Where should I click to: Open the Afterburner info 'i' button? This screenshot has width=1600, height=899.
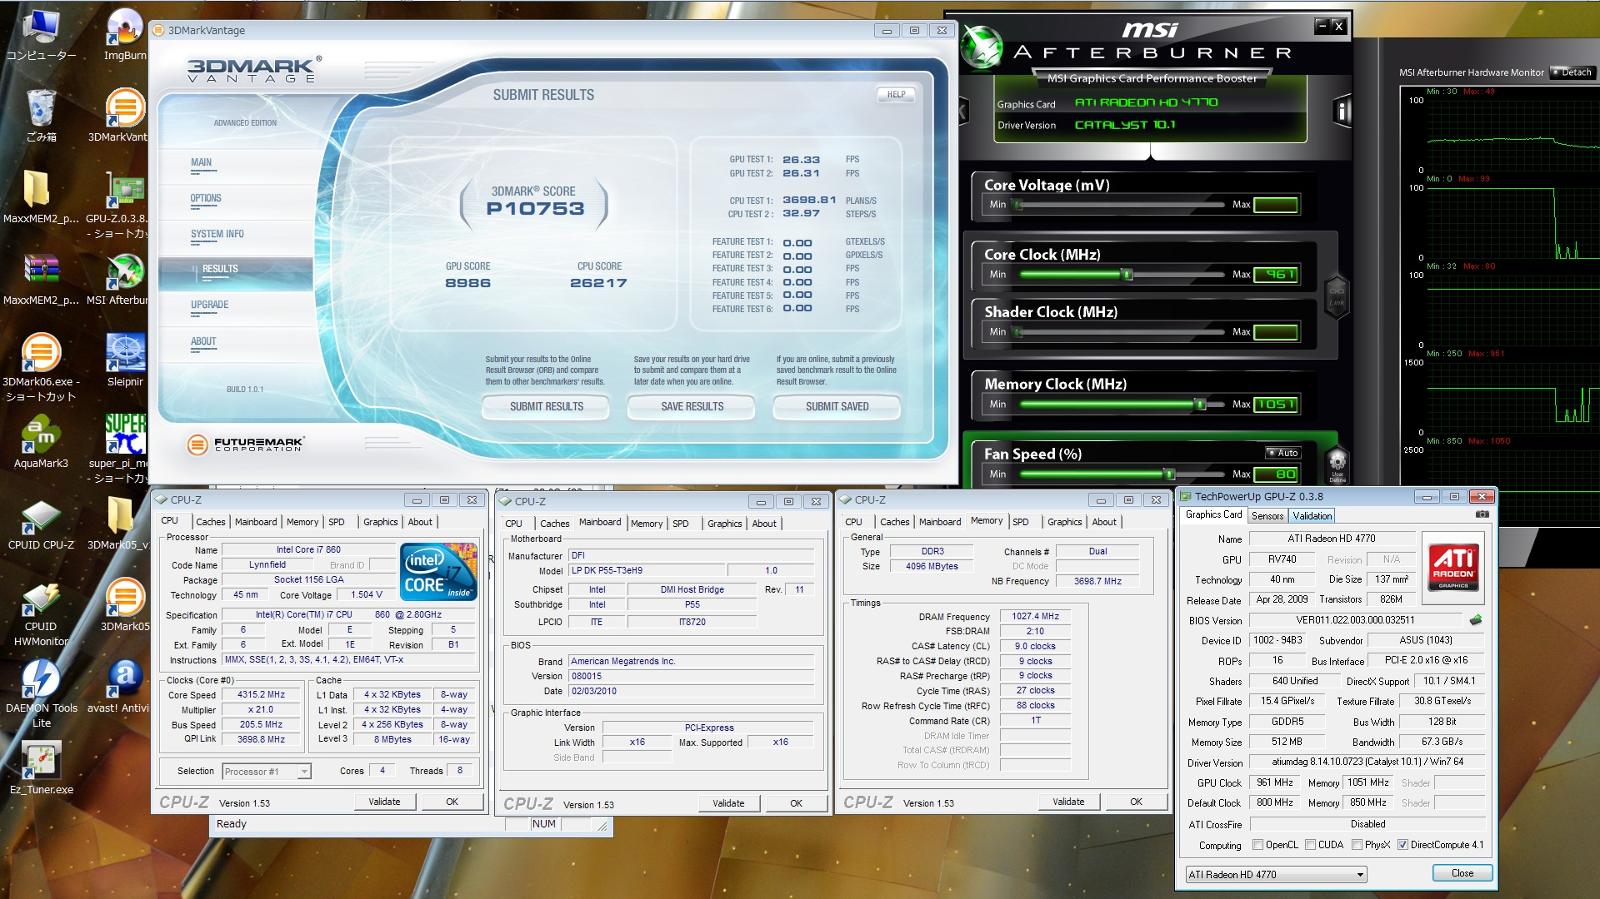coord(1341,112)
